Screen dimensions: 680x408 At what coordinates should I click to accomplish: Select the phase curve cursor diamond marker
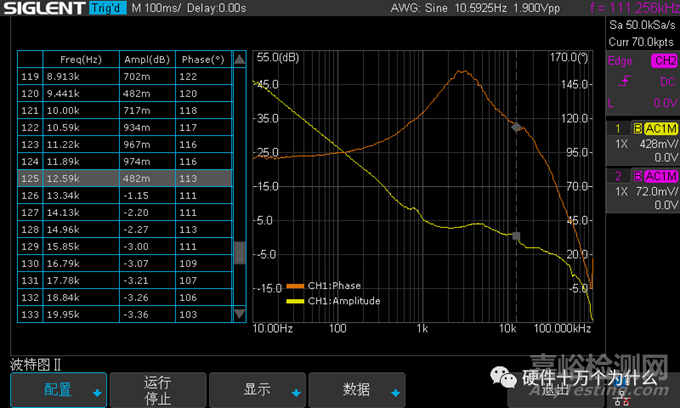click(516, 127)
